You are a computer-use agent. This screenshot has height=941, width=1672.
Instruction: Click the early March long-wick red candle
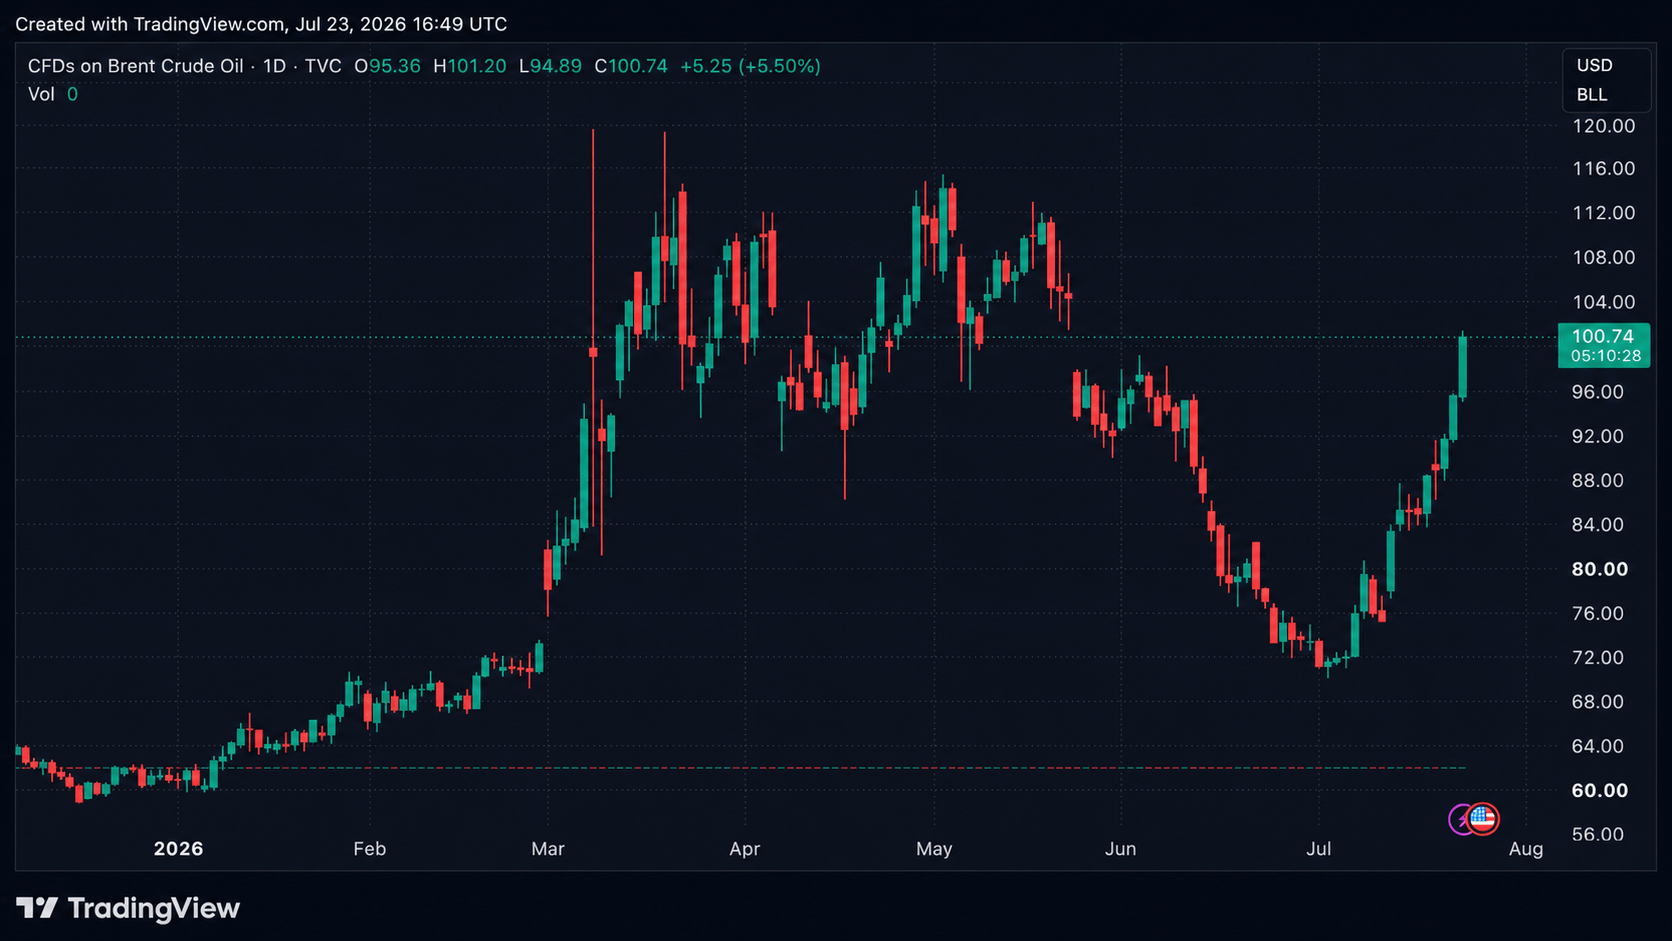pyautogui.click(x=593, y=328)
